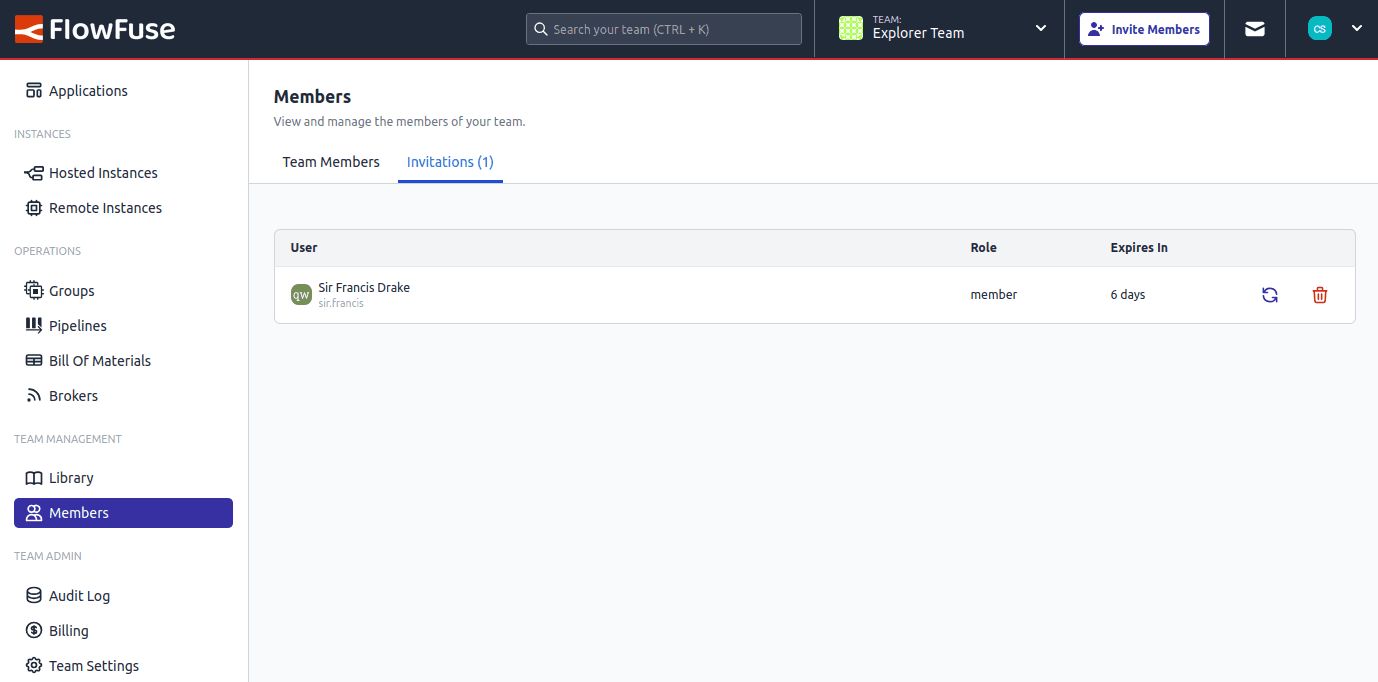Image resolution: width=1378 pixels, height=682 pixels.
Task: Switch to the Team Members tab
Action: pos(331,161)
